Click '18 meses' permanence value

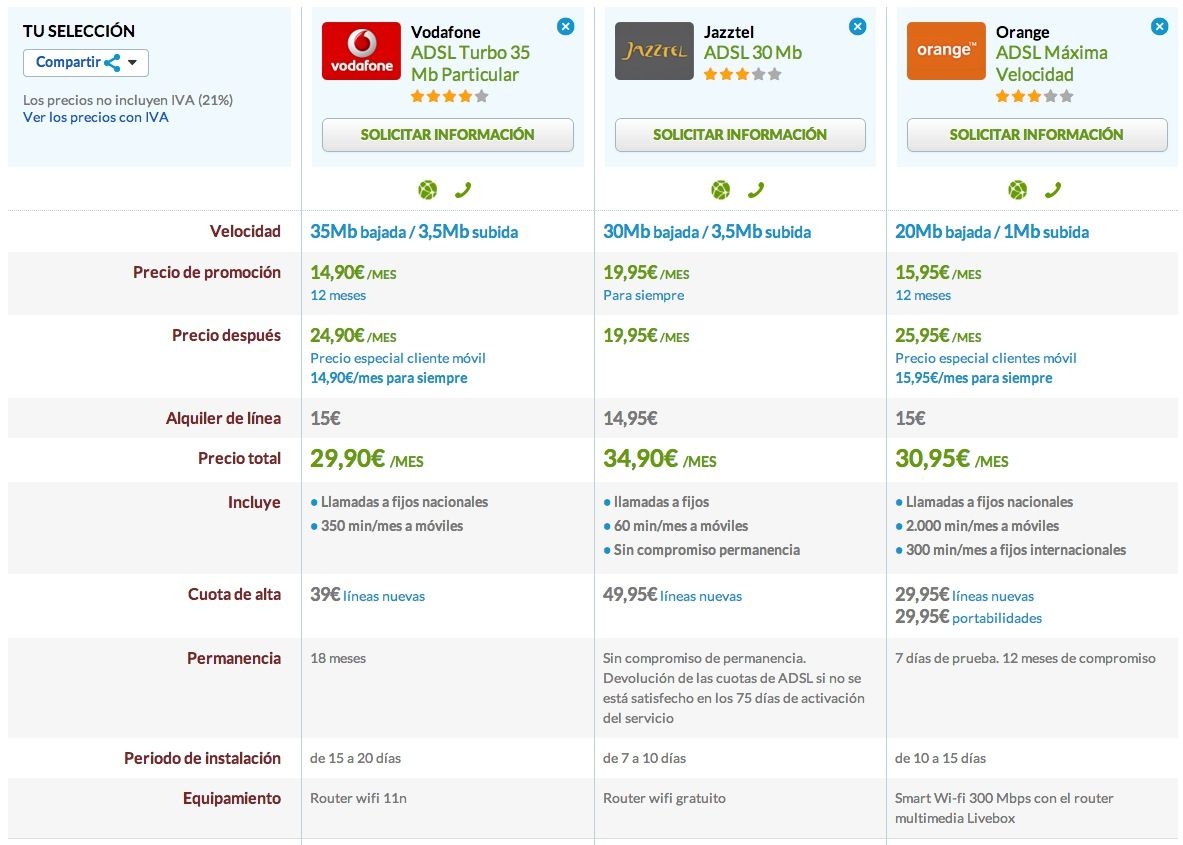click(338, 658)
